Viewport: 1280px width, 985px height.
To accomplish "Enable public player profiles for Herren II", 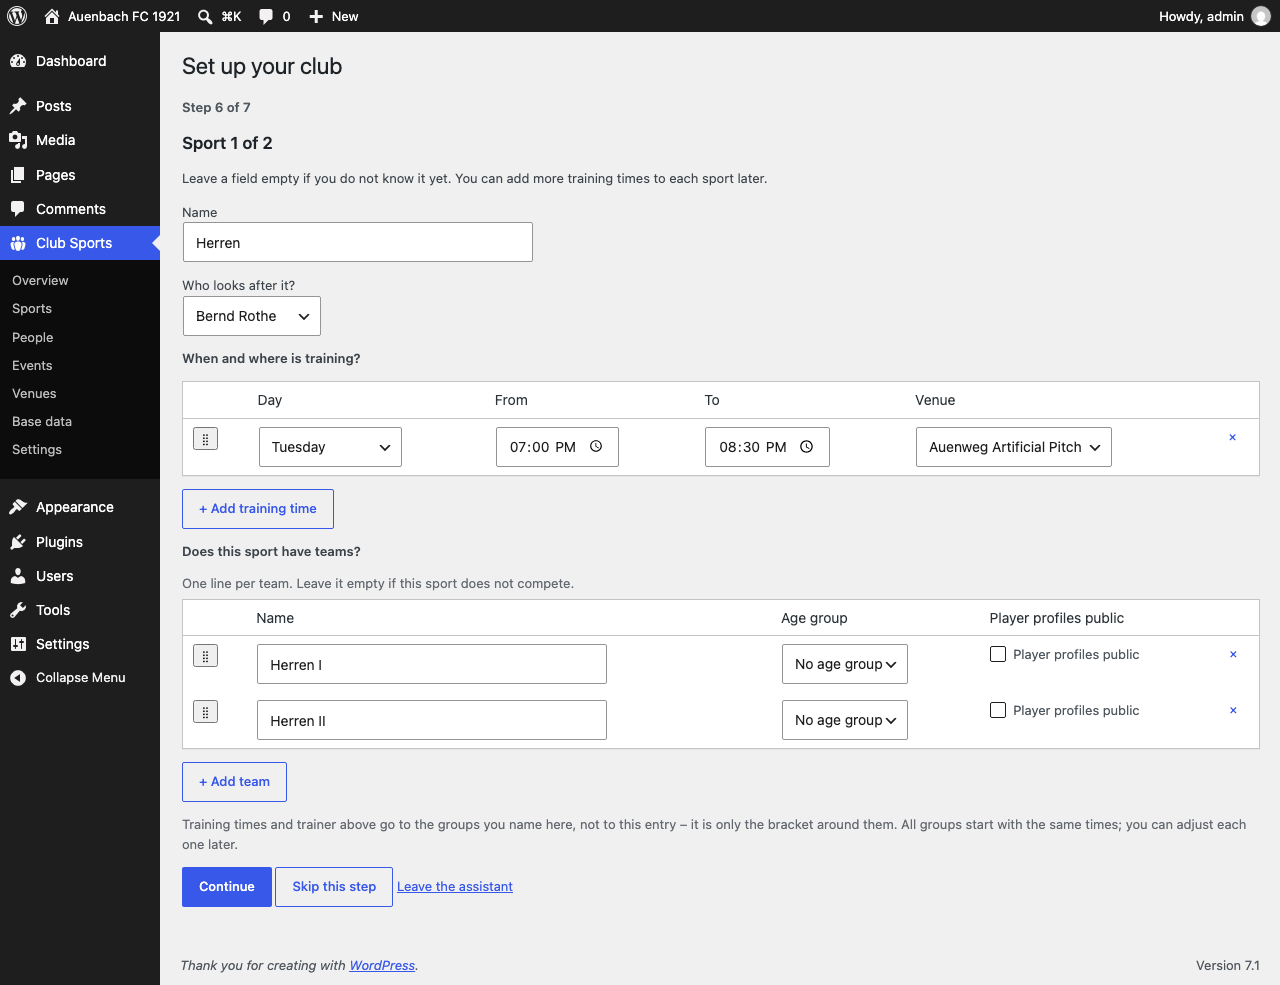I will click(x=998, y=710).
